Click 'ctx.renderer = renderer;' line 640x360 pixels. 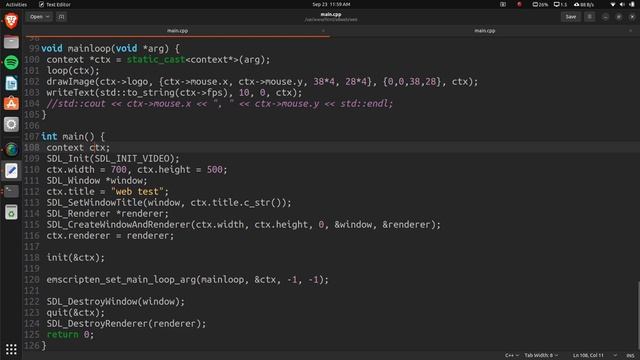pyautogui.click(x=110, y=236)
